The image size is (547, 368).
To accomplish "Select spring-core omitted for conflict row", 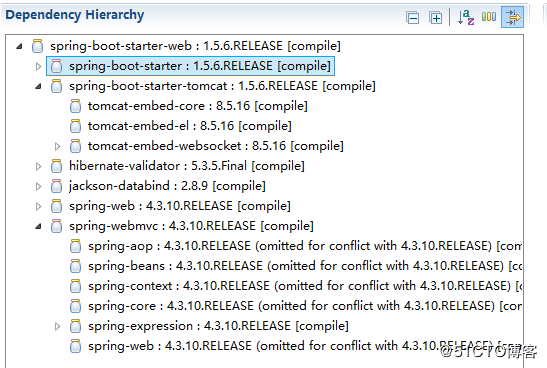I will pos(305,306).
